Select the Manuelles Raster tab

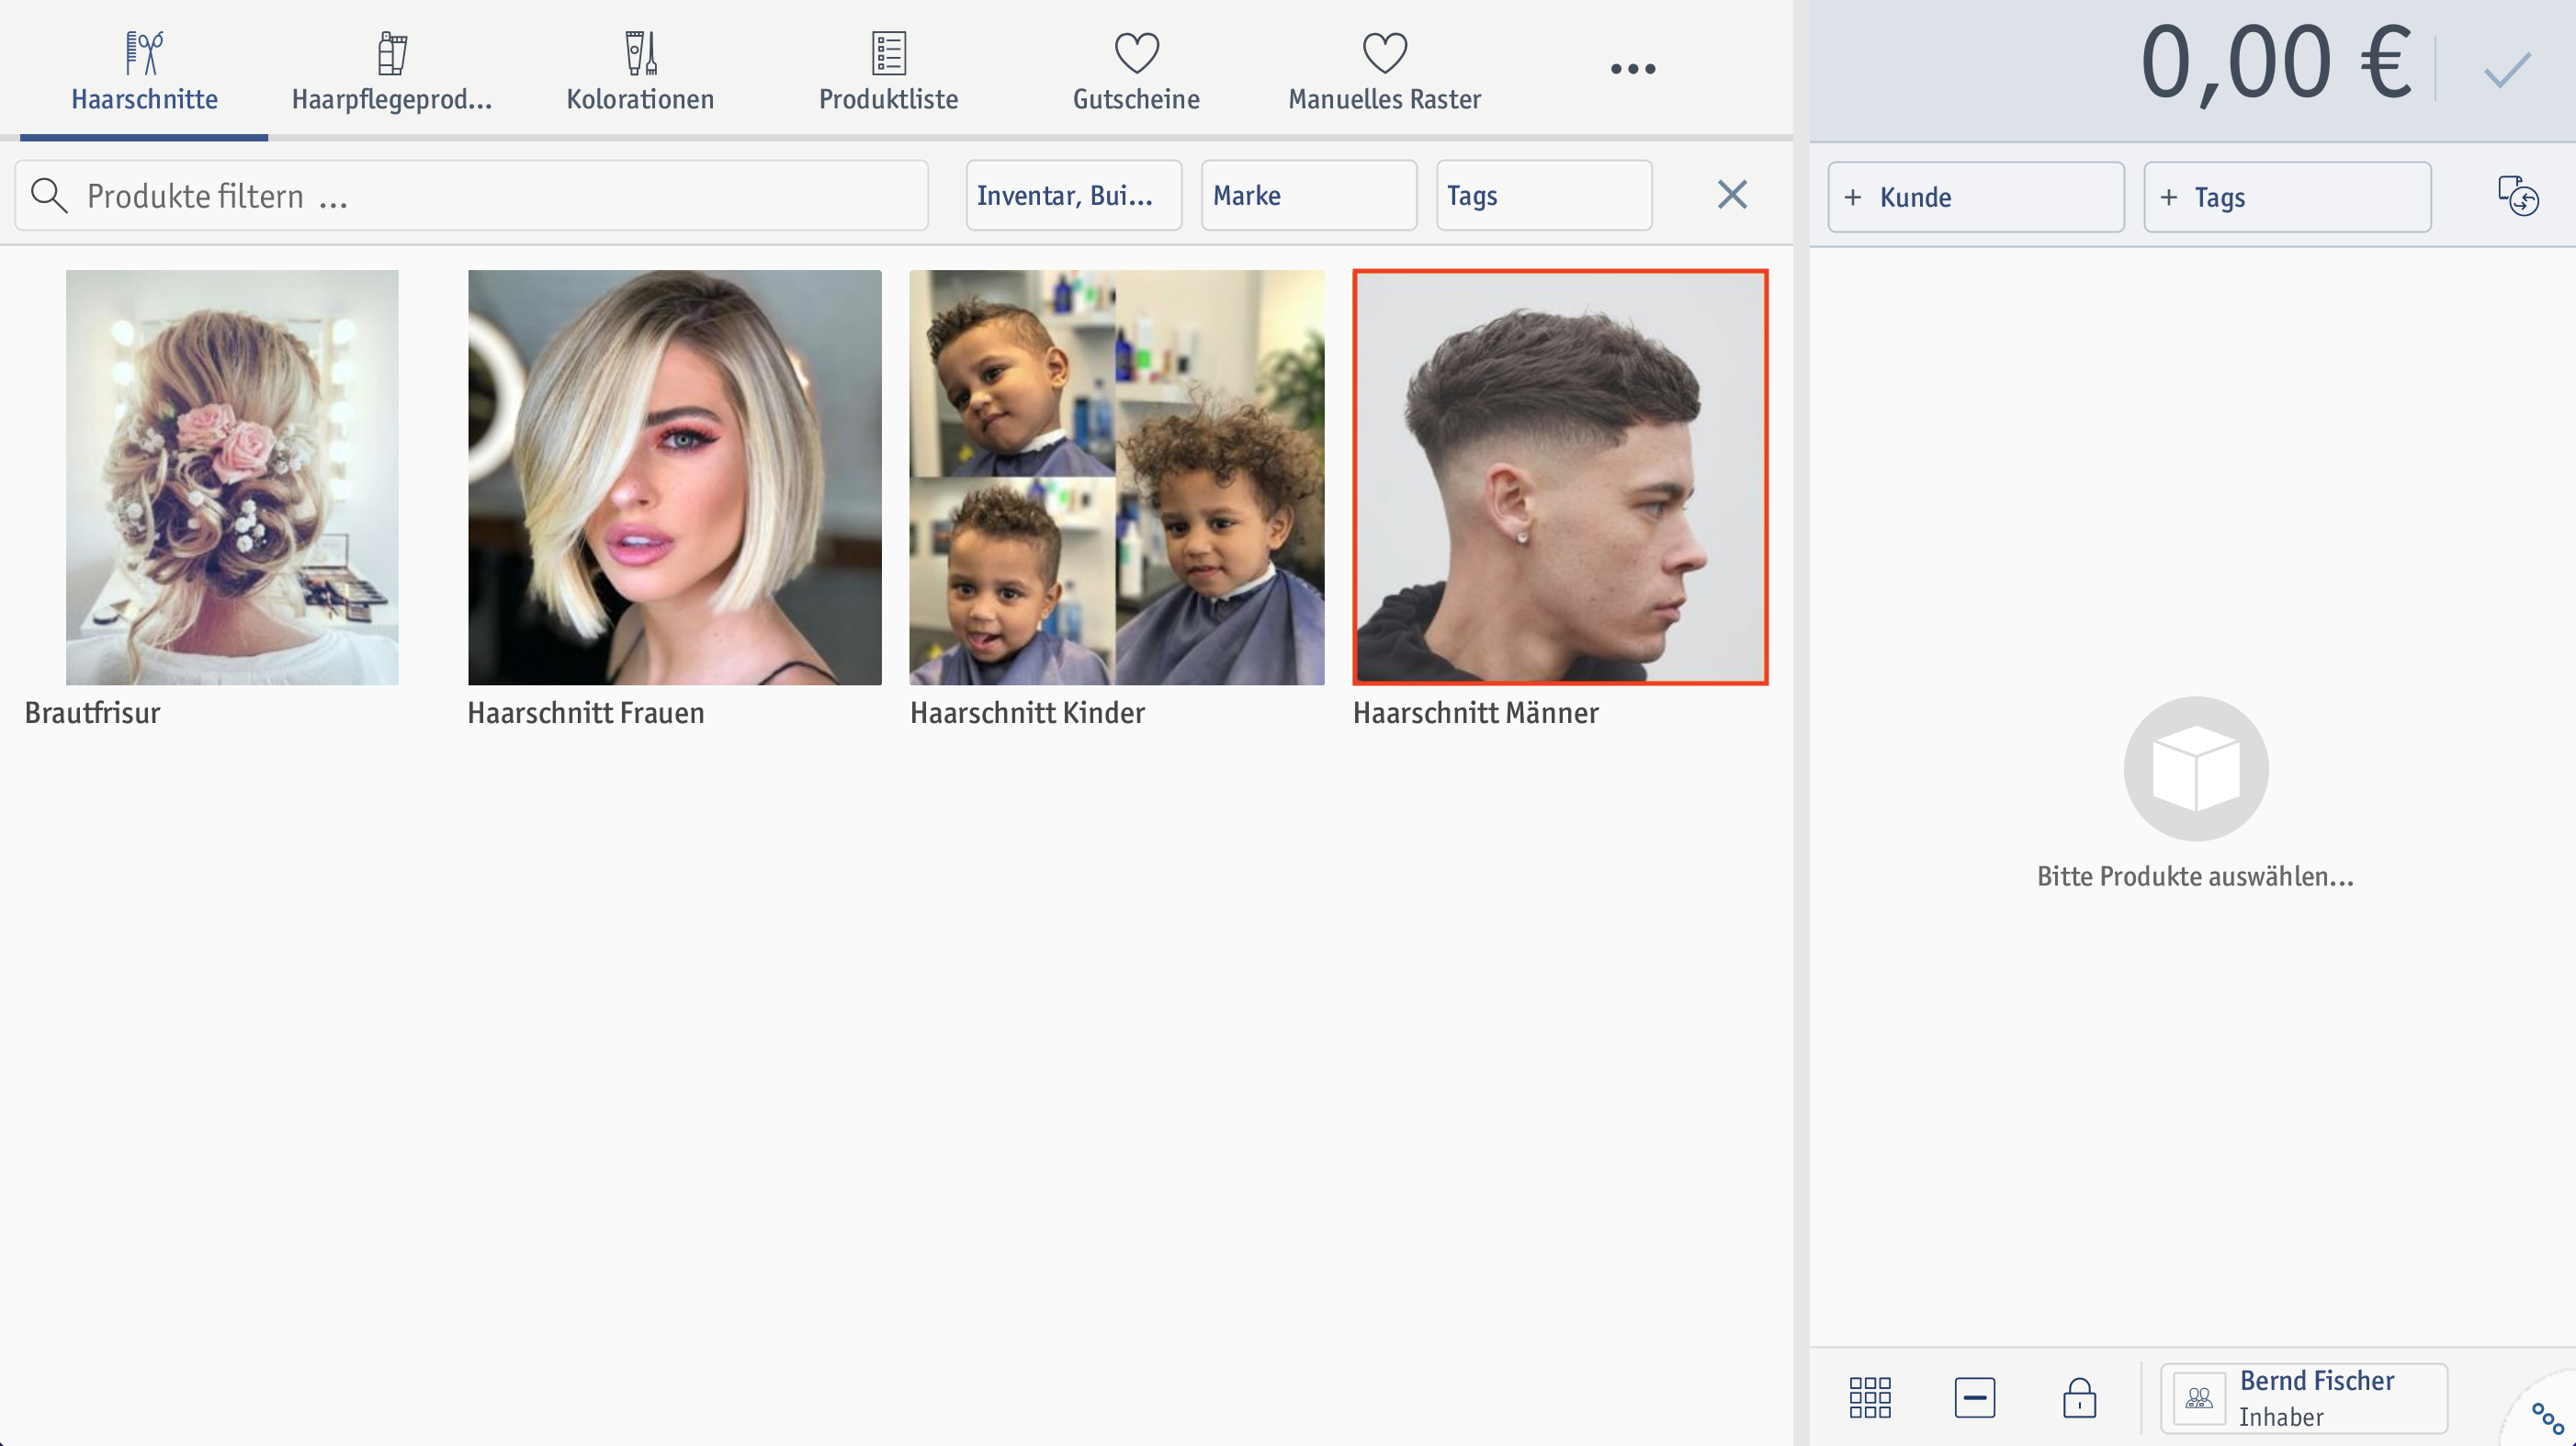point(1384,70)
